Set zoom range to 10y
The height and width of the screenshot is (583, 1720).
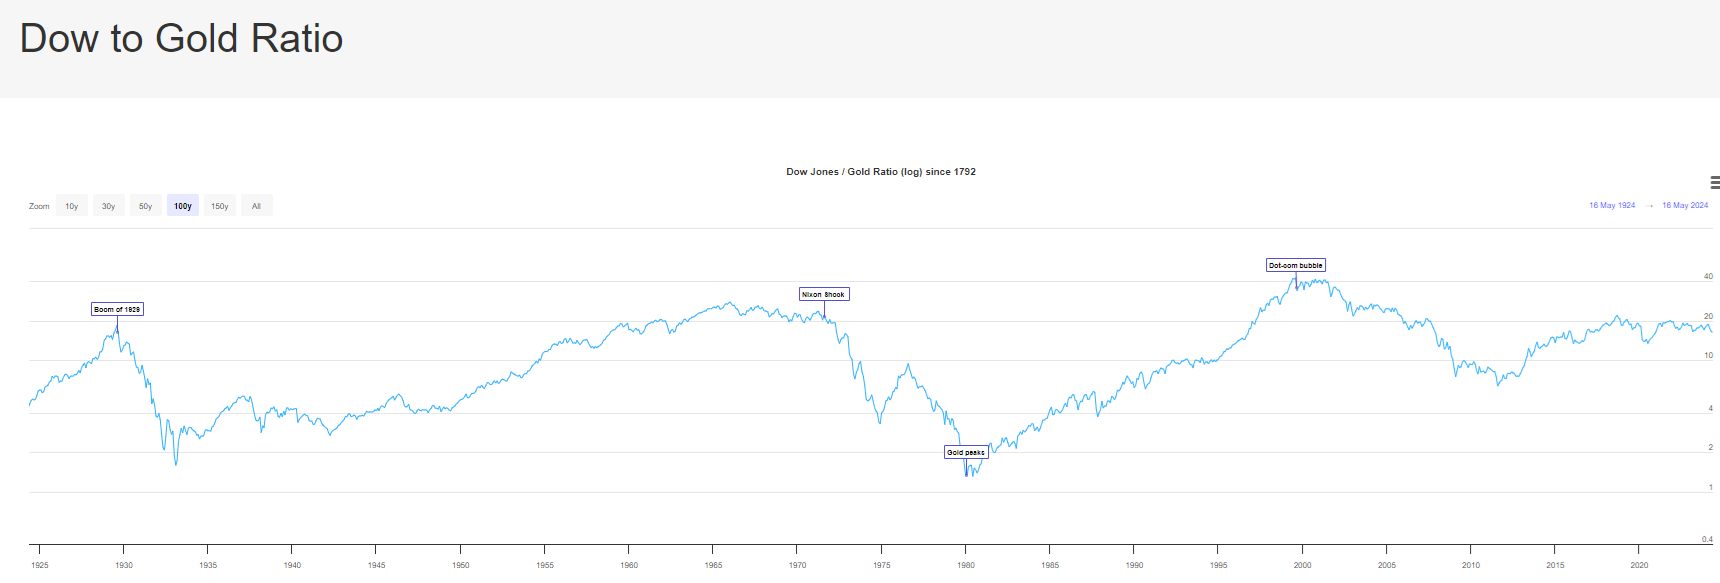72,206
